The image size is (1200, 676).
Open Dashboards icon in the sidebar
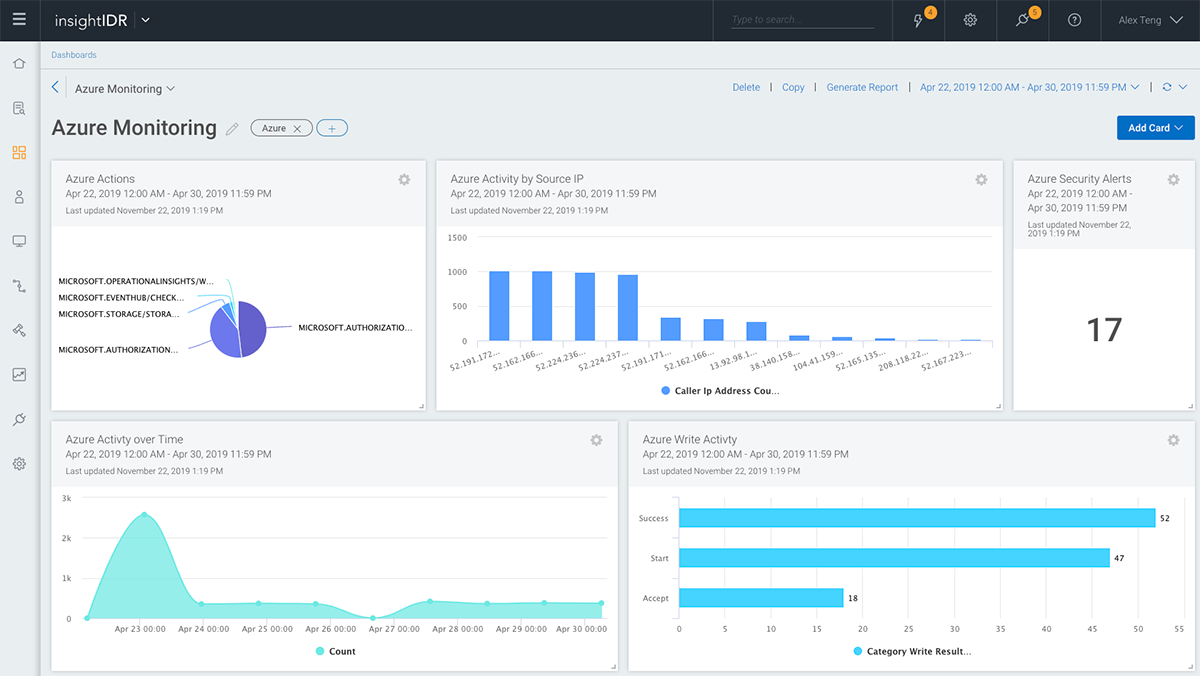[x=19, y=153]
